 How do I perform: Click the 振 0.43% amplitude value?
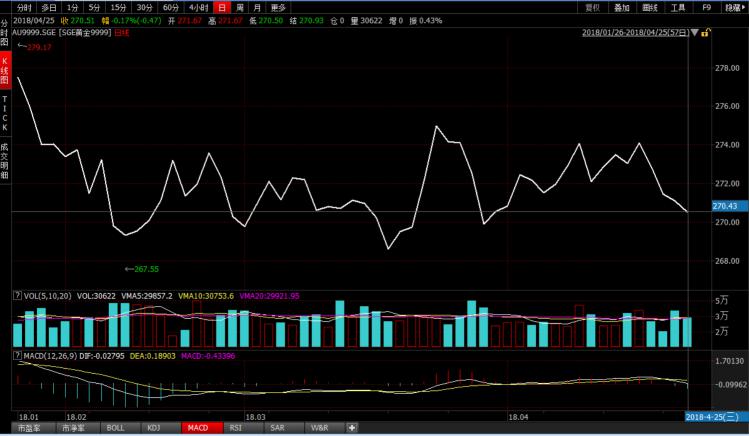[426, 21]
